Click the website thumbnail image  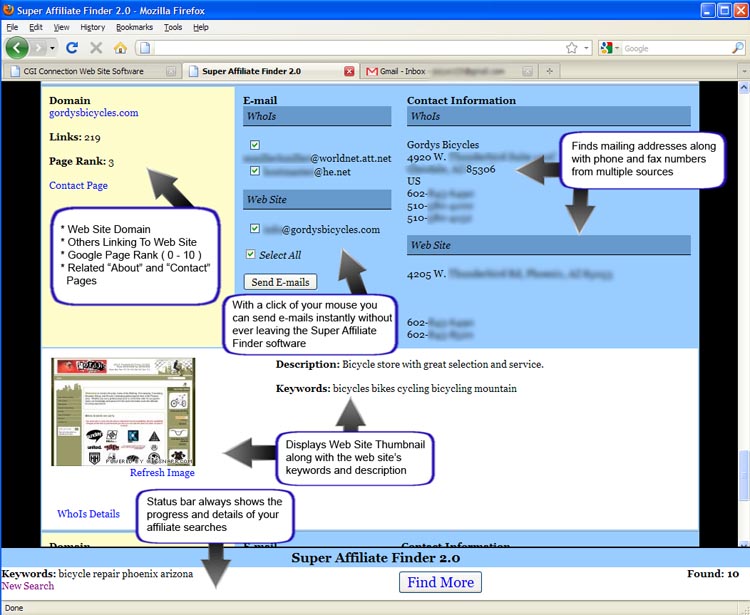coord(123,412)
